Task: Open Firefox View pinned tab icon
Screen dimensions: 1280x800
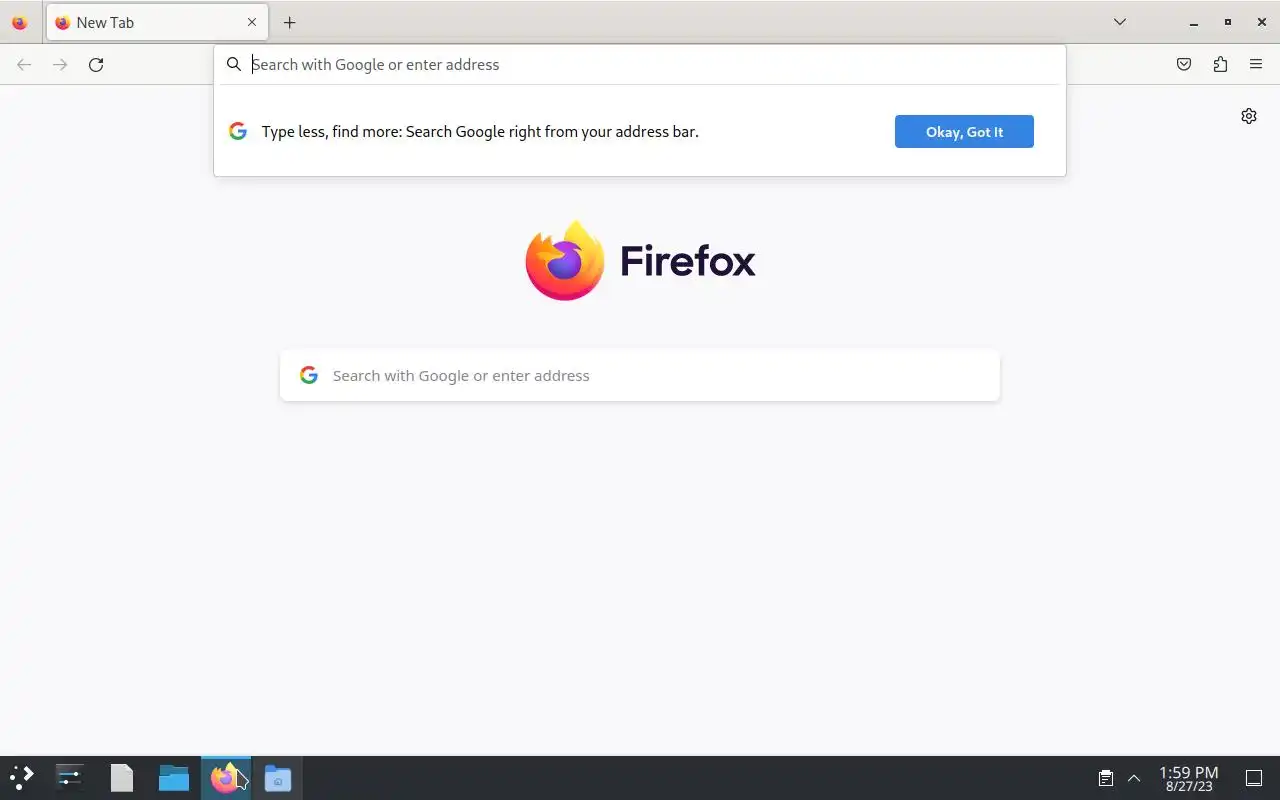Action: (x=19, y=22)
